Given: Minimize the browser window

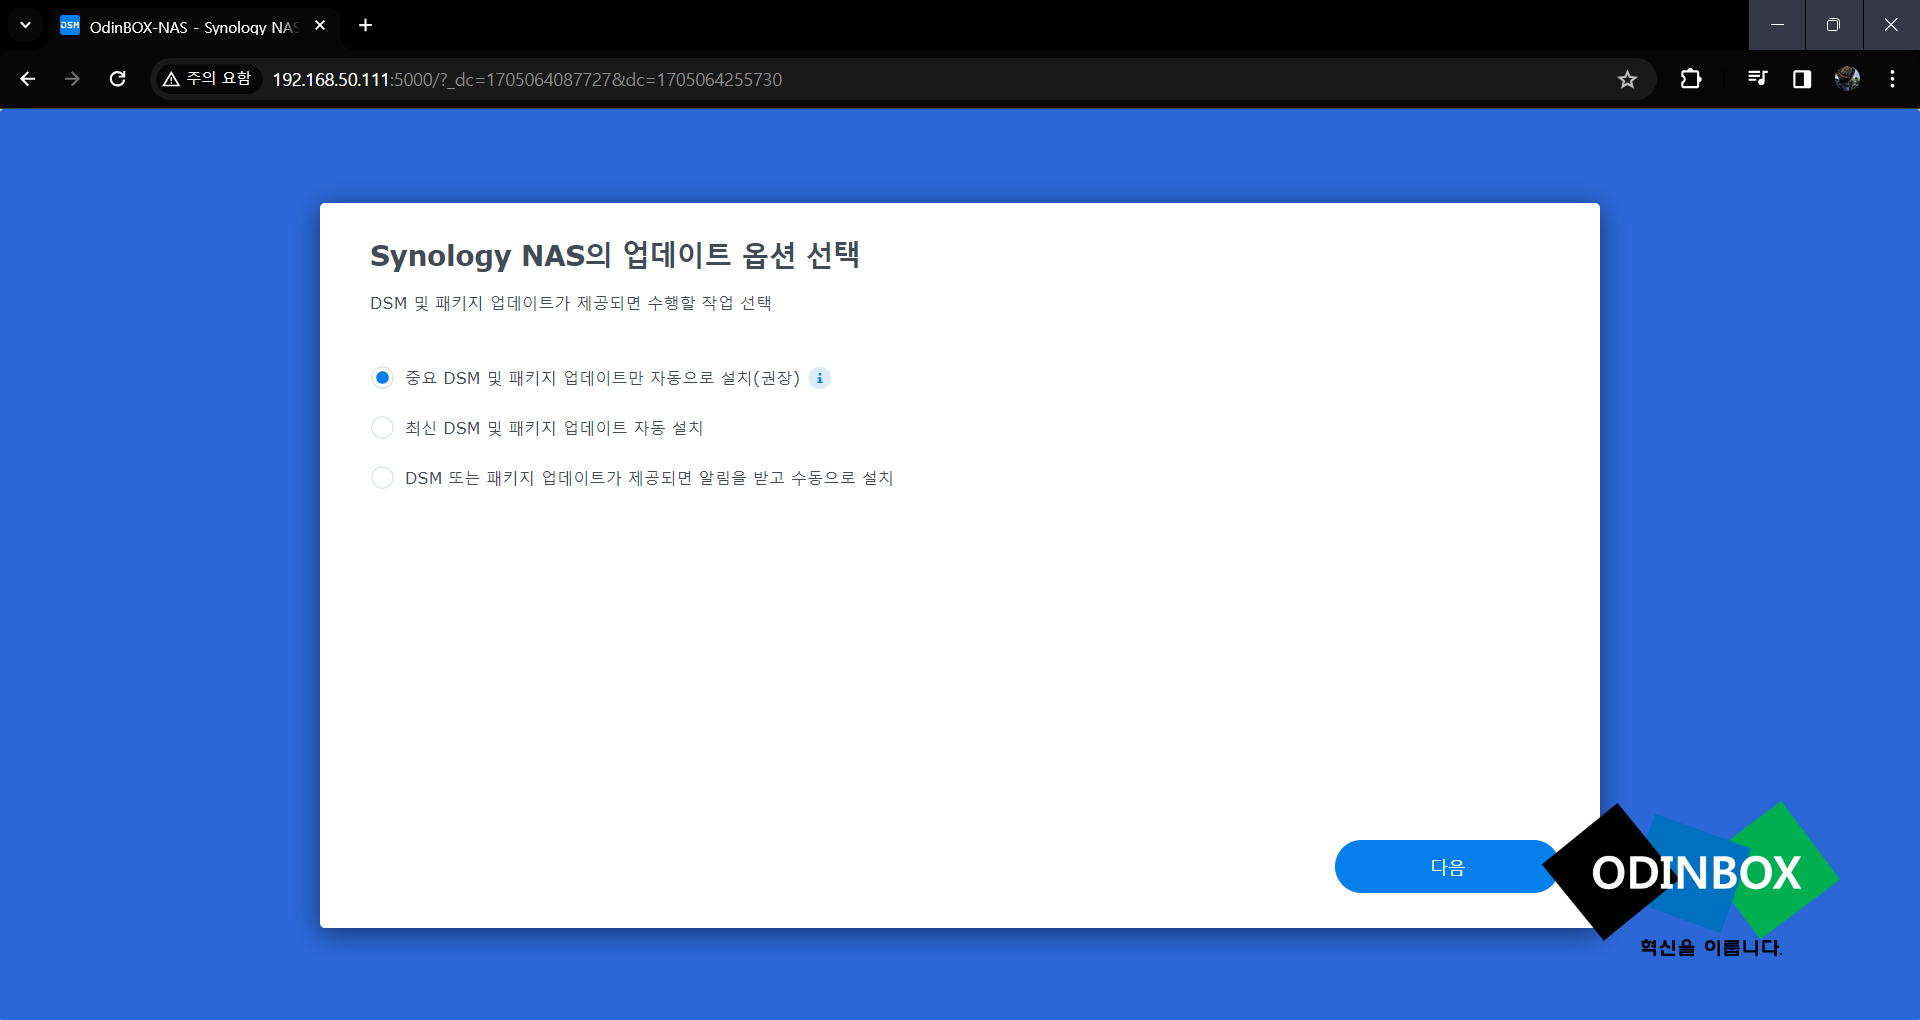Looking at the screenshot, I should (1777, 25).
